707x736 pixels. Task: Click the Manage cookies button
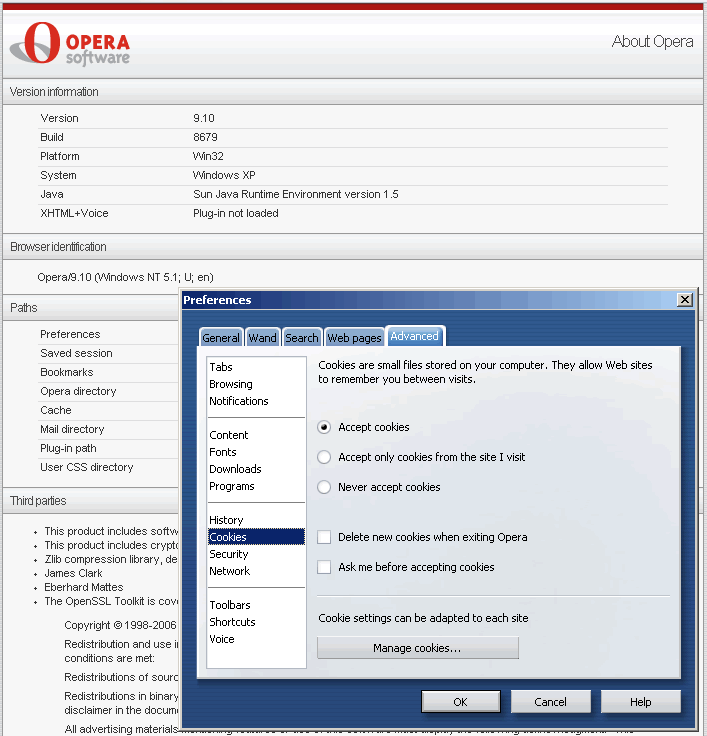tap(418, 648)
